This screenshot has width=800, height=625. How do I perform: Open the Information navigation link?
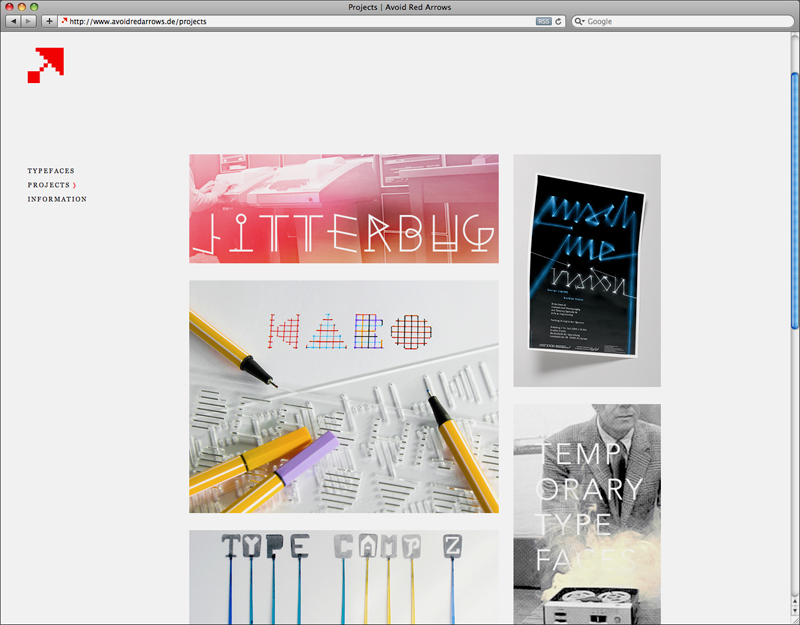(x=57, y=199)
